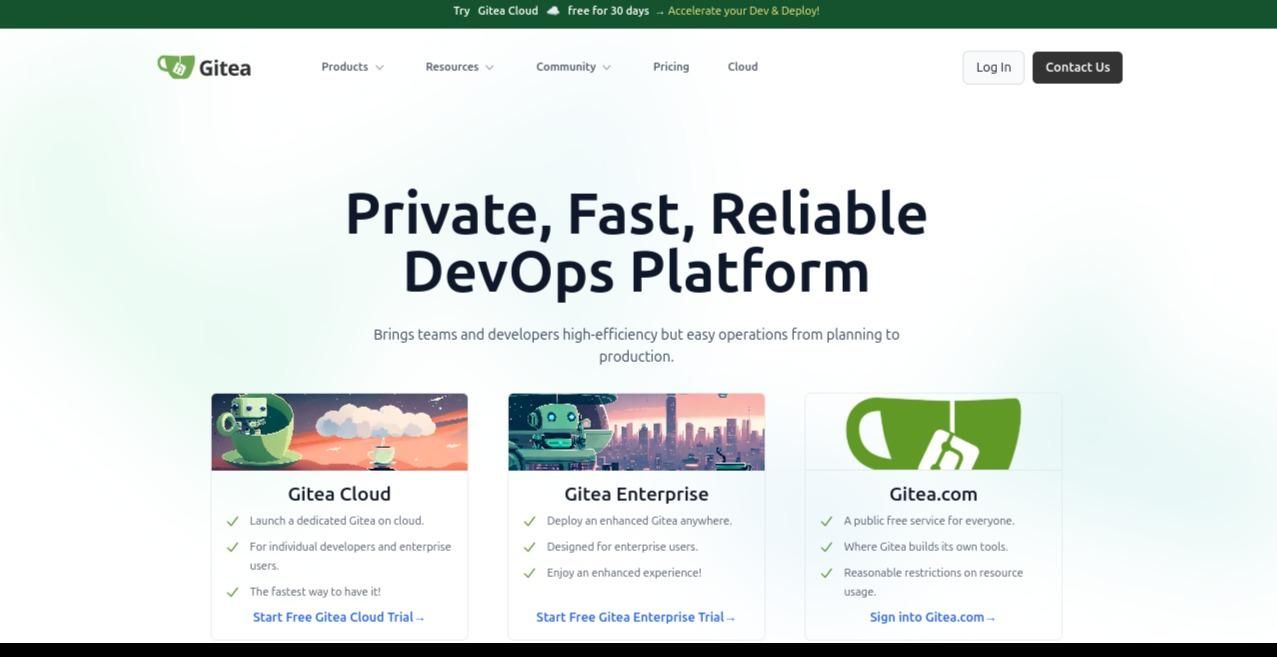Viewport: 1277px width, 657px height.
Task: Expand the Resources chevron arrow
Action: pyautogui.click(x=489, y=68)
